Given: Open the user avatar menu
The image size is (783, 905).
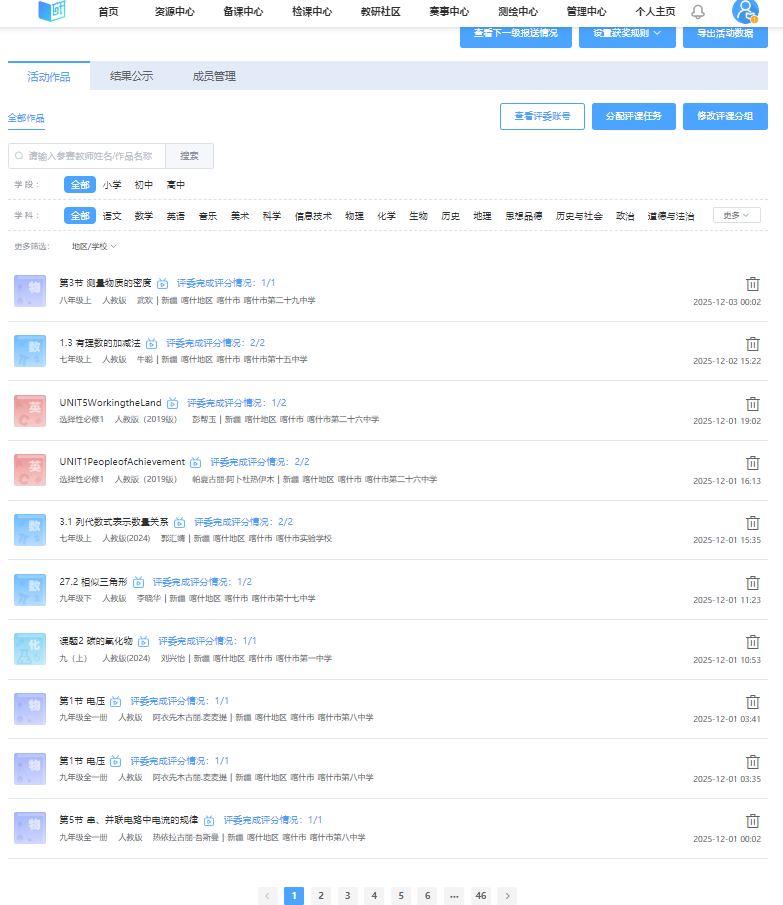Looking at the screenshot, I should tap(745, 11).
